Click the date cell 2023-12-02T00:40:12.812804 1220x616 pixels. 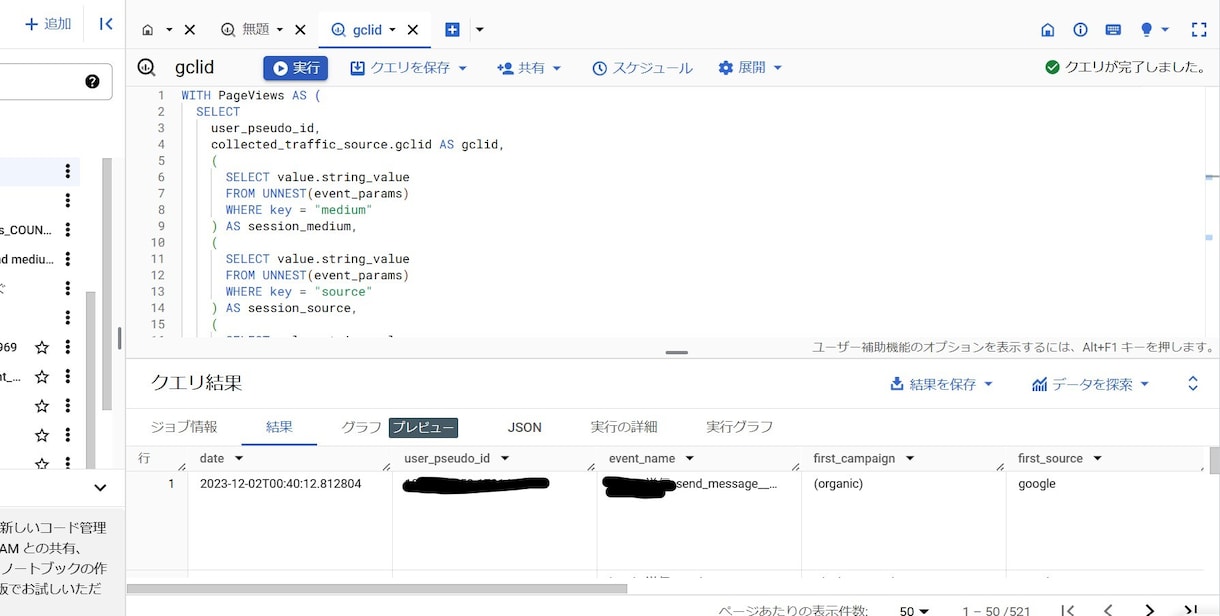(280, 484)
